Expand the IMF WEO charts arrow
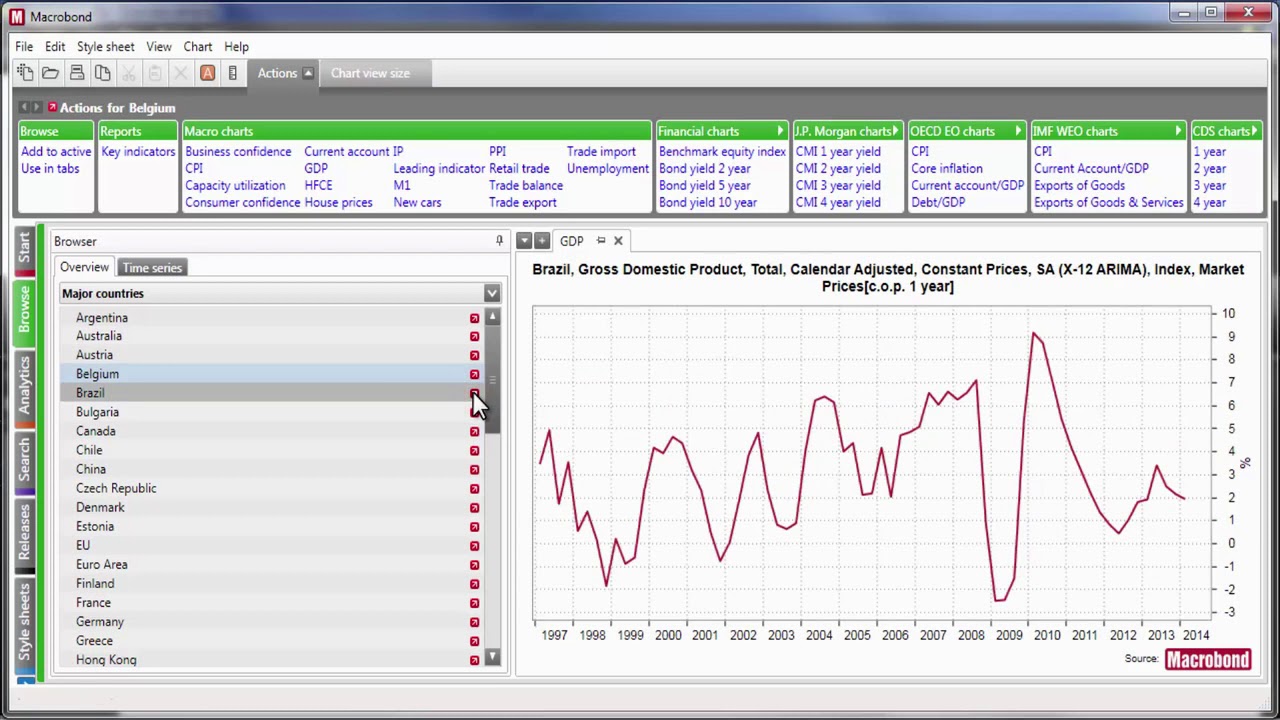This screenshot has width=1280, height=720. click(1178, 131)
